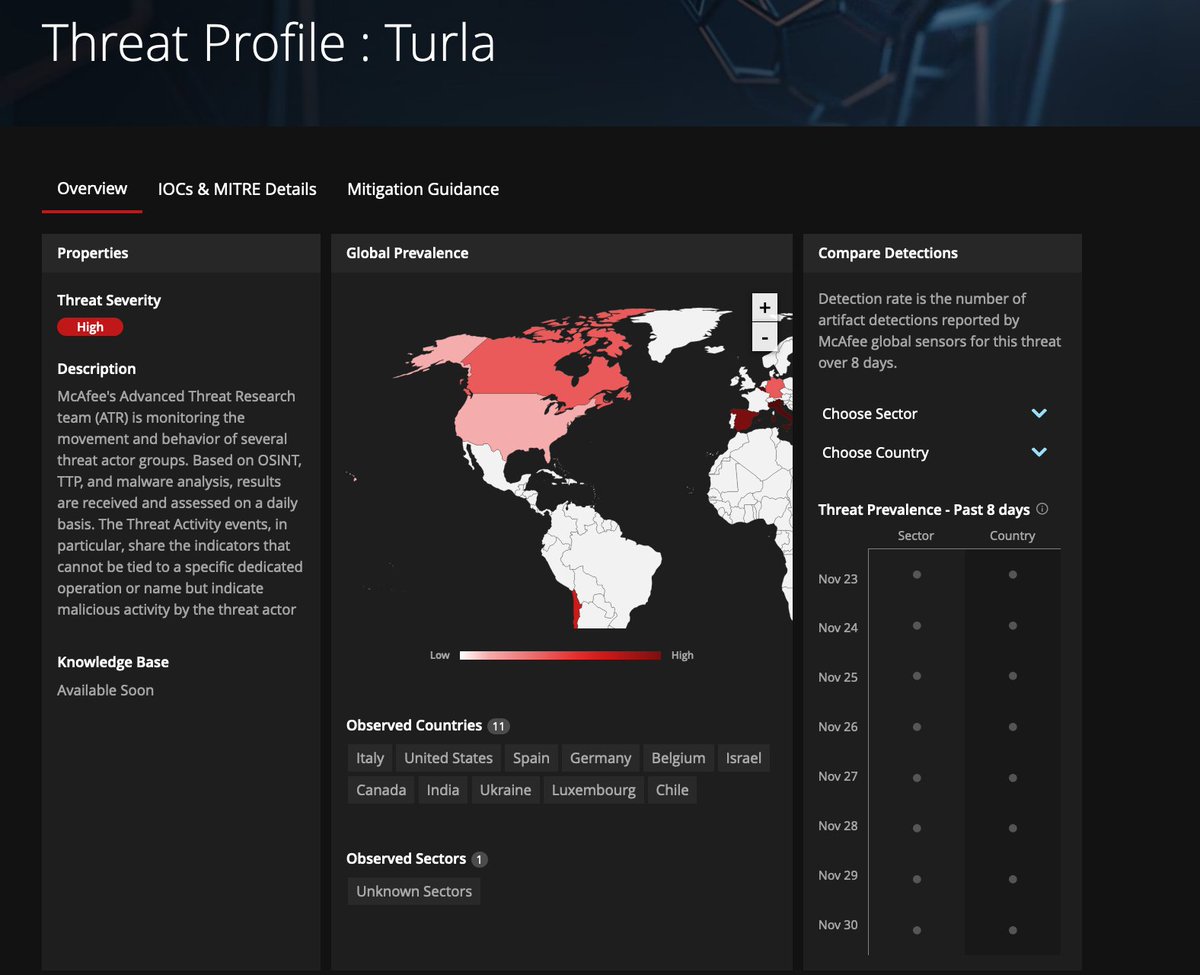Click the Sector column header
The height and width of the screenshot is (975, 1200).
916,536
